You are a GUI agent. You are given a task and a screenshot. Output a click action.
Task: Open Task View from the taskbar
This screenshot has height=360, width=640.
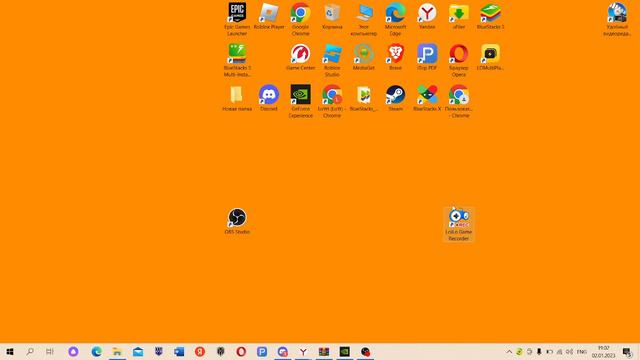point(50,351)
